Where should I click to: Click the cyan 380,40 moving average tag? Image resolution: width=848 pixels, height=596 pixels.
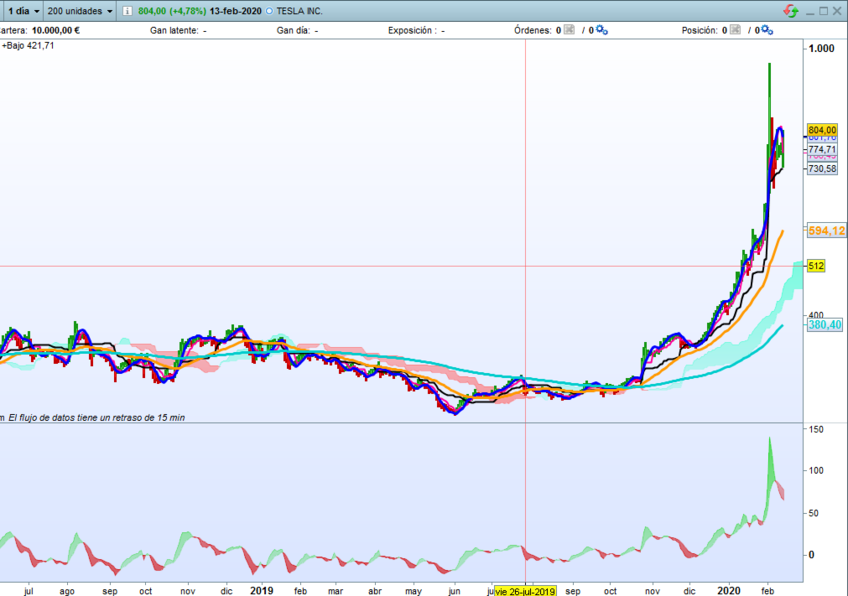(x=825, y=325)
